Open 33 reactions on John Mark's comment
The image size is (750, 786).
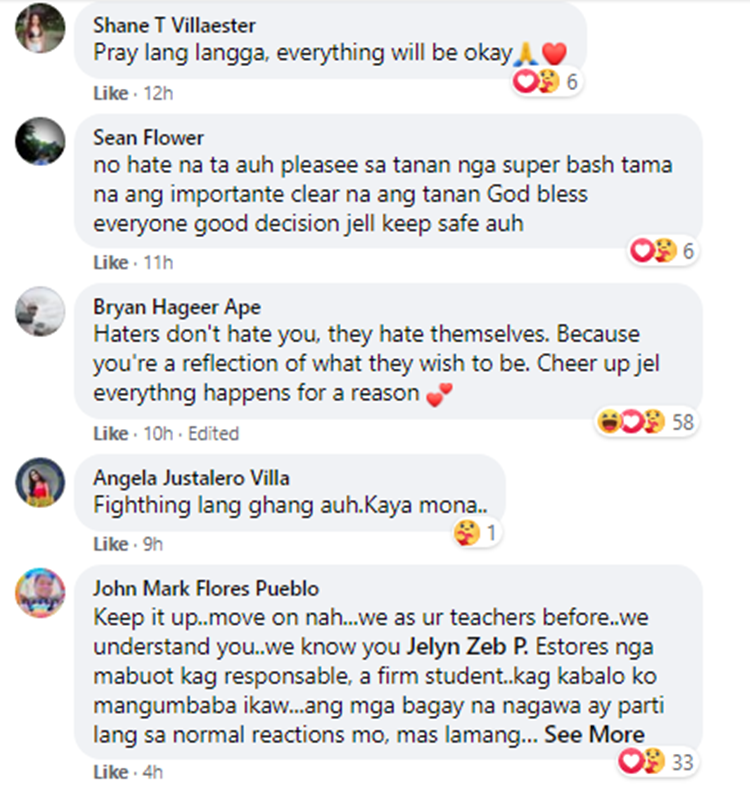(x=657, y=762)
